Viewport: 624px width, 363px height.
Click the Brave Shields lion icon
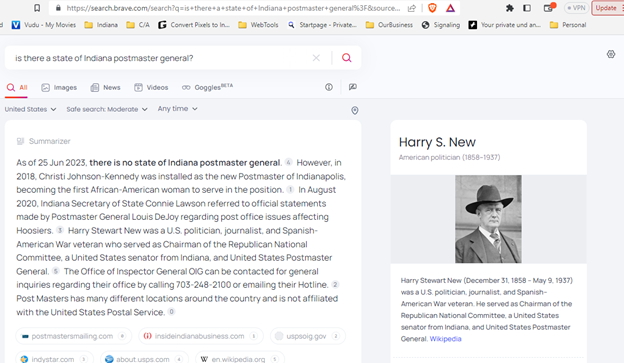click(x=432, y=8)
